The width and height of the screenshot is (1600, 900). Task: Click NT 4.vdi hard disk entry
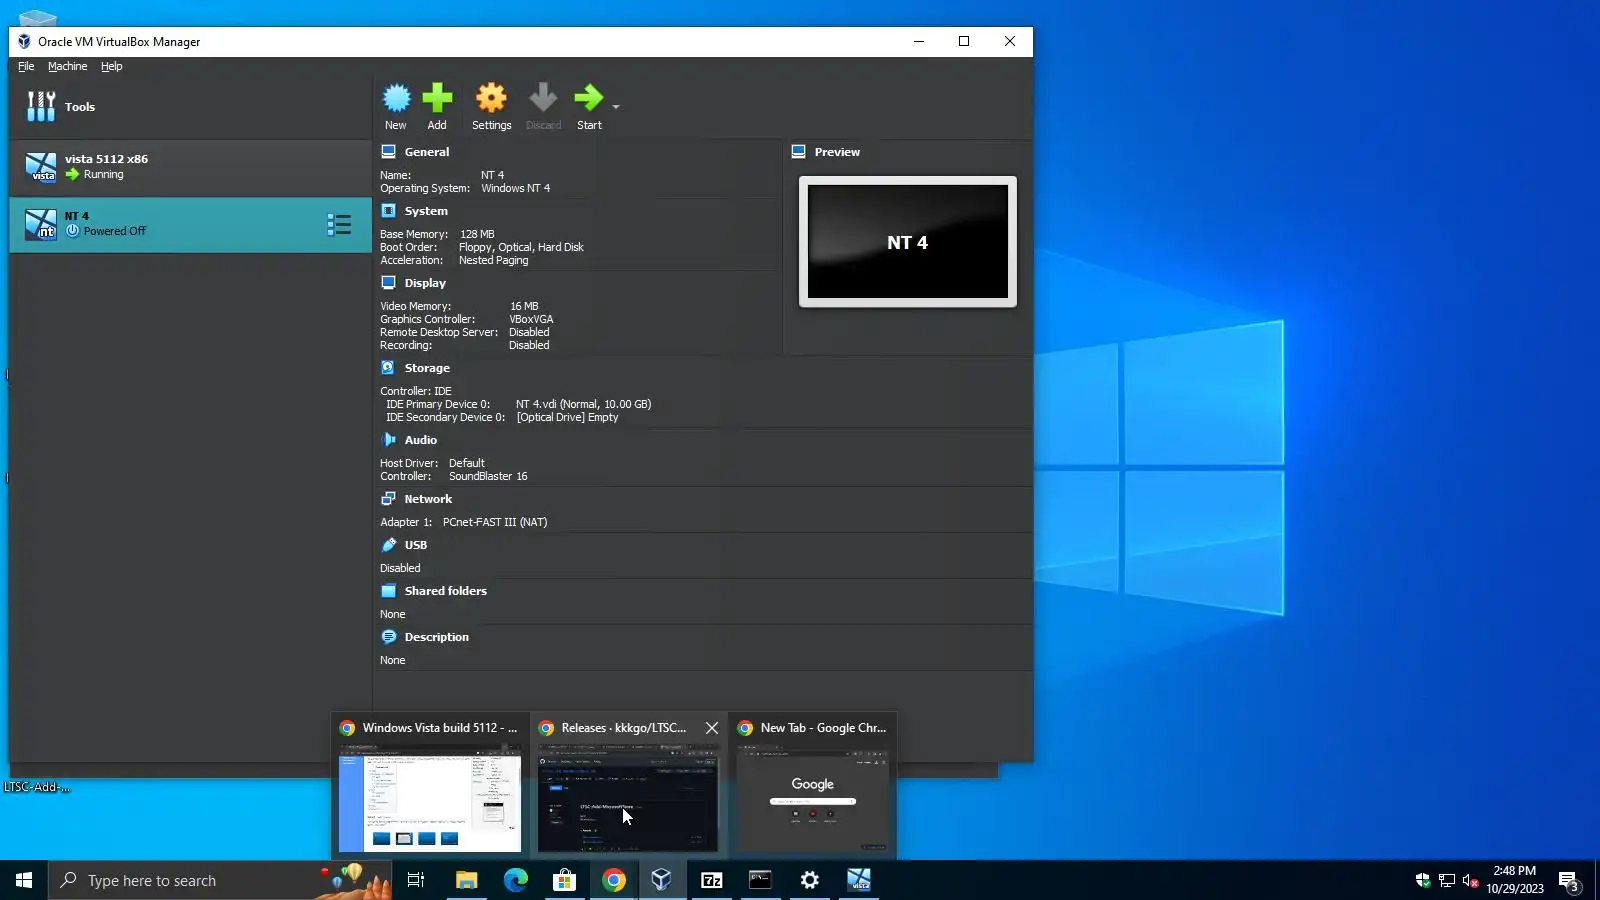coord(583,404)
